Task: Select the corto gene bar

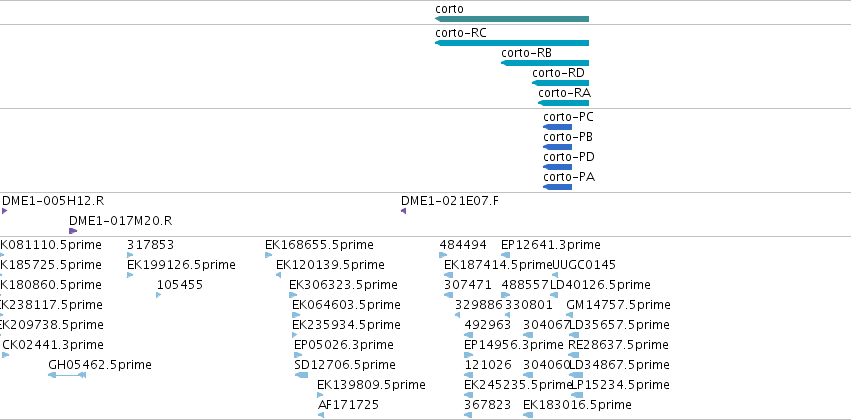Action: pyautogui.click(x=512, y=19)
